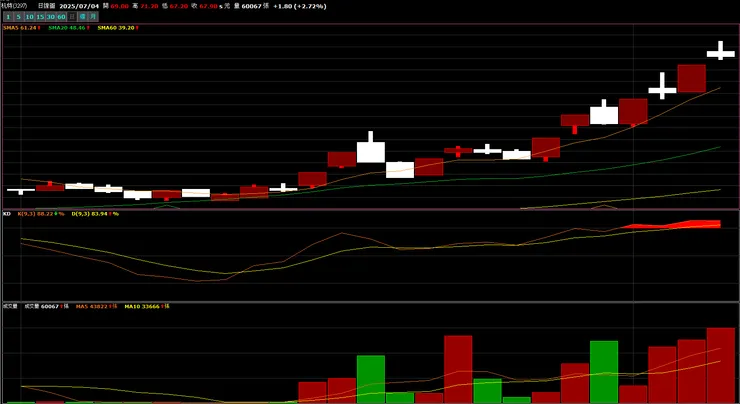
Task: Select the tallest white candle mid-chart
Action: (371, 147)
